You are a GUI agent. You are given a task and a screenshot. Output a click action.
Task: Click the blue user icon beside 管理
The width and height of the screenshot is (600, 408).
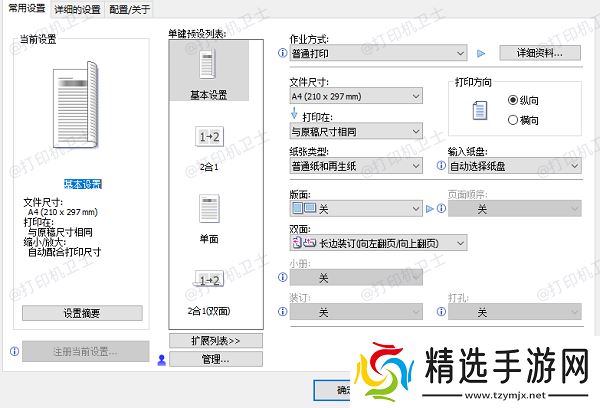tap(161, 360)
